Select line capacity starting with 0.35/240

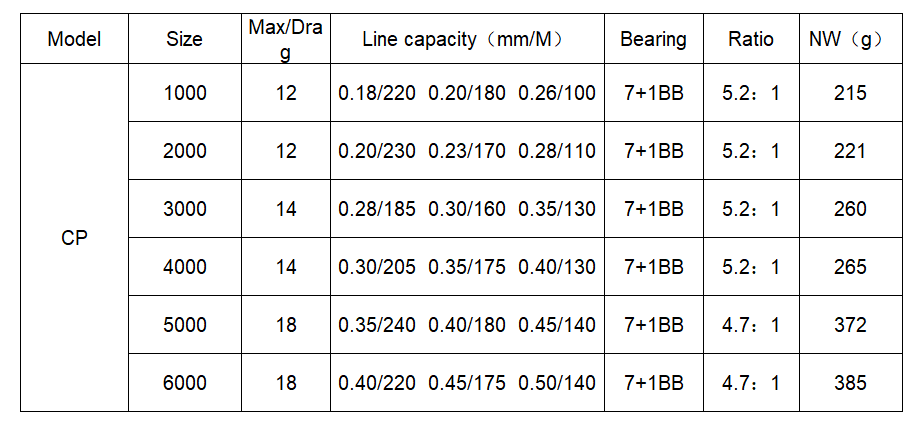(x=466, y=325)
